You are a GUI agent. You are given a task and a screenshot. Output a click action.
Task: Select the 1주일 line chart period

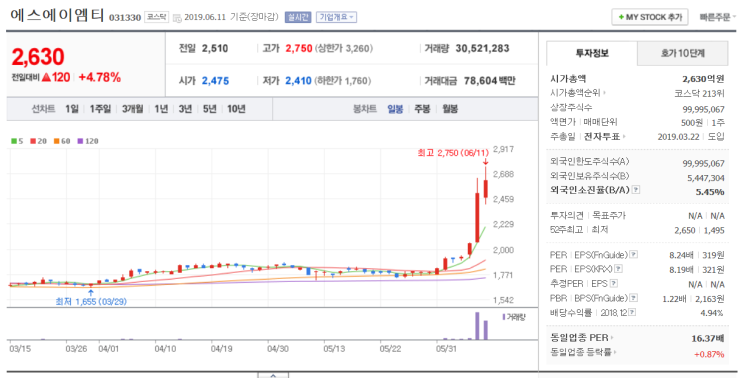click(x=100, y=109)
